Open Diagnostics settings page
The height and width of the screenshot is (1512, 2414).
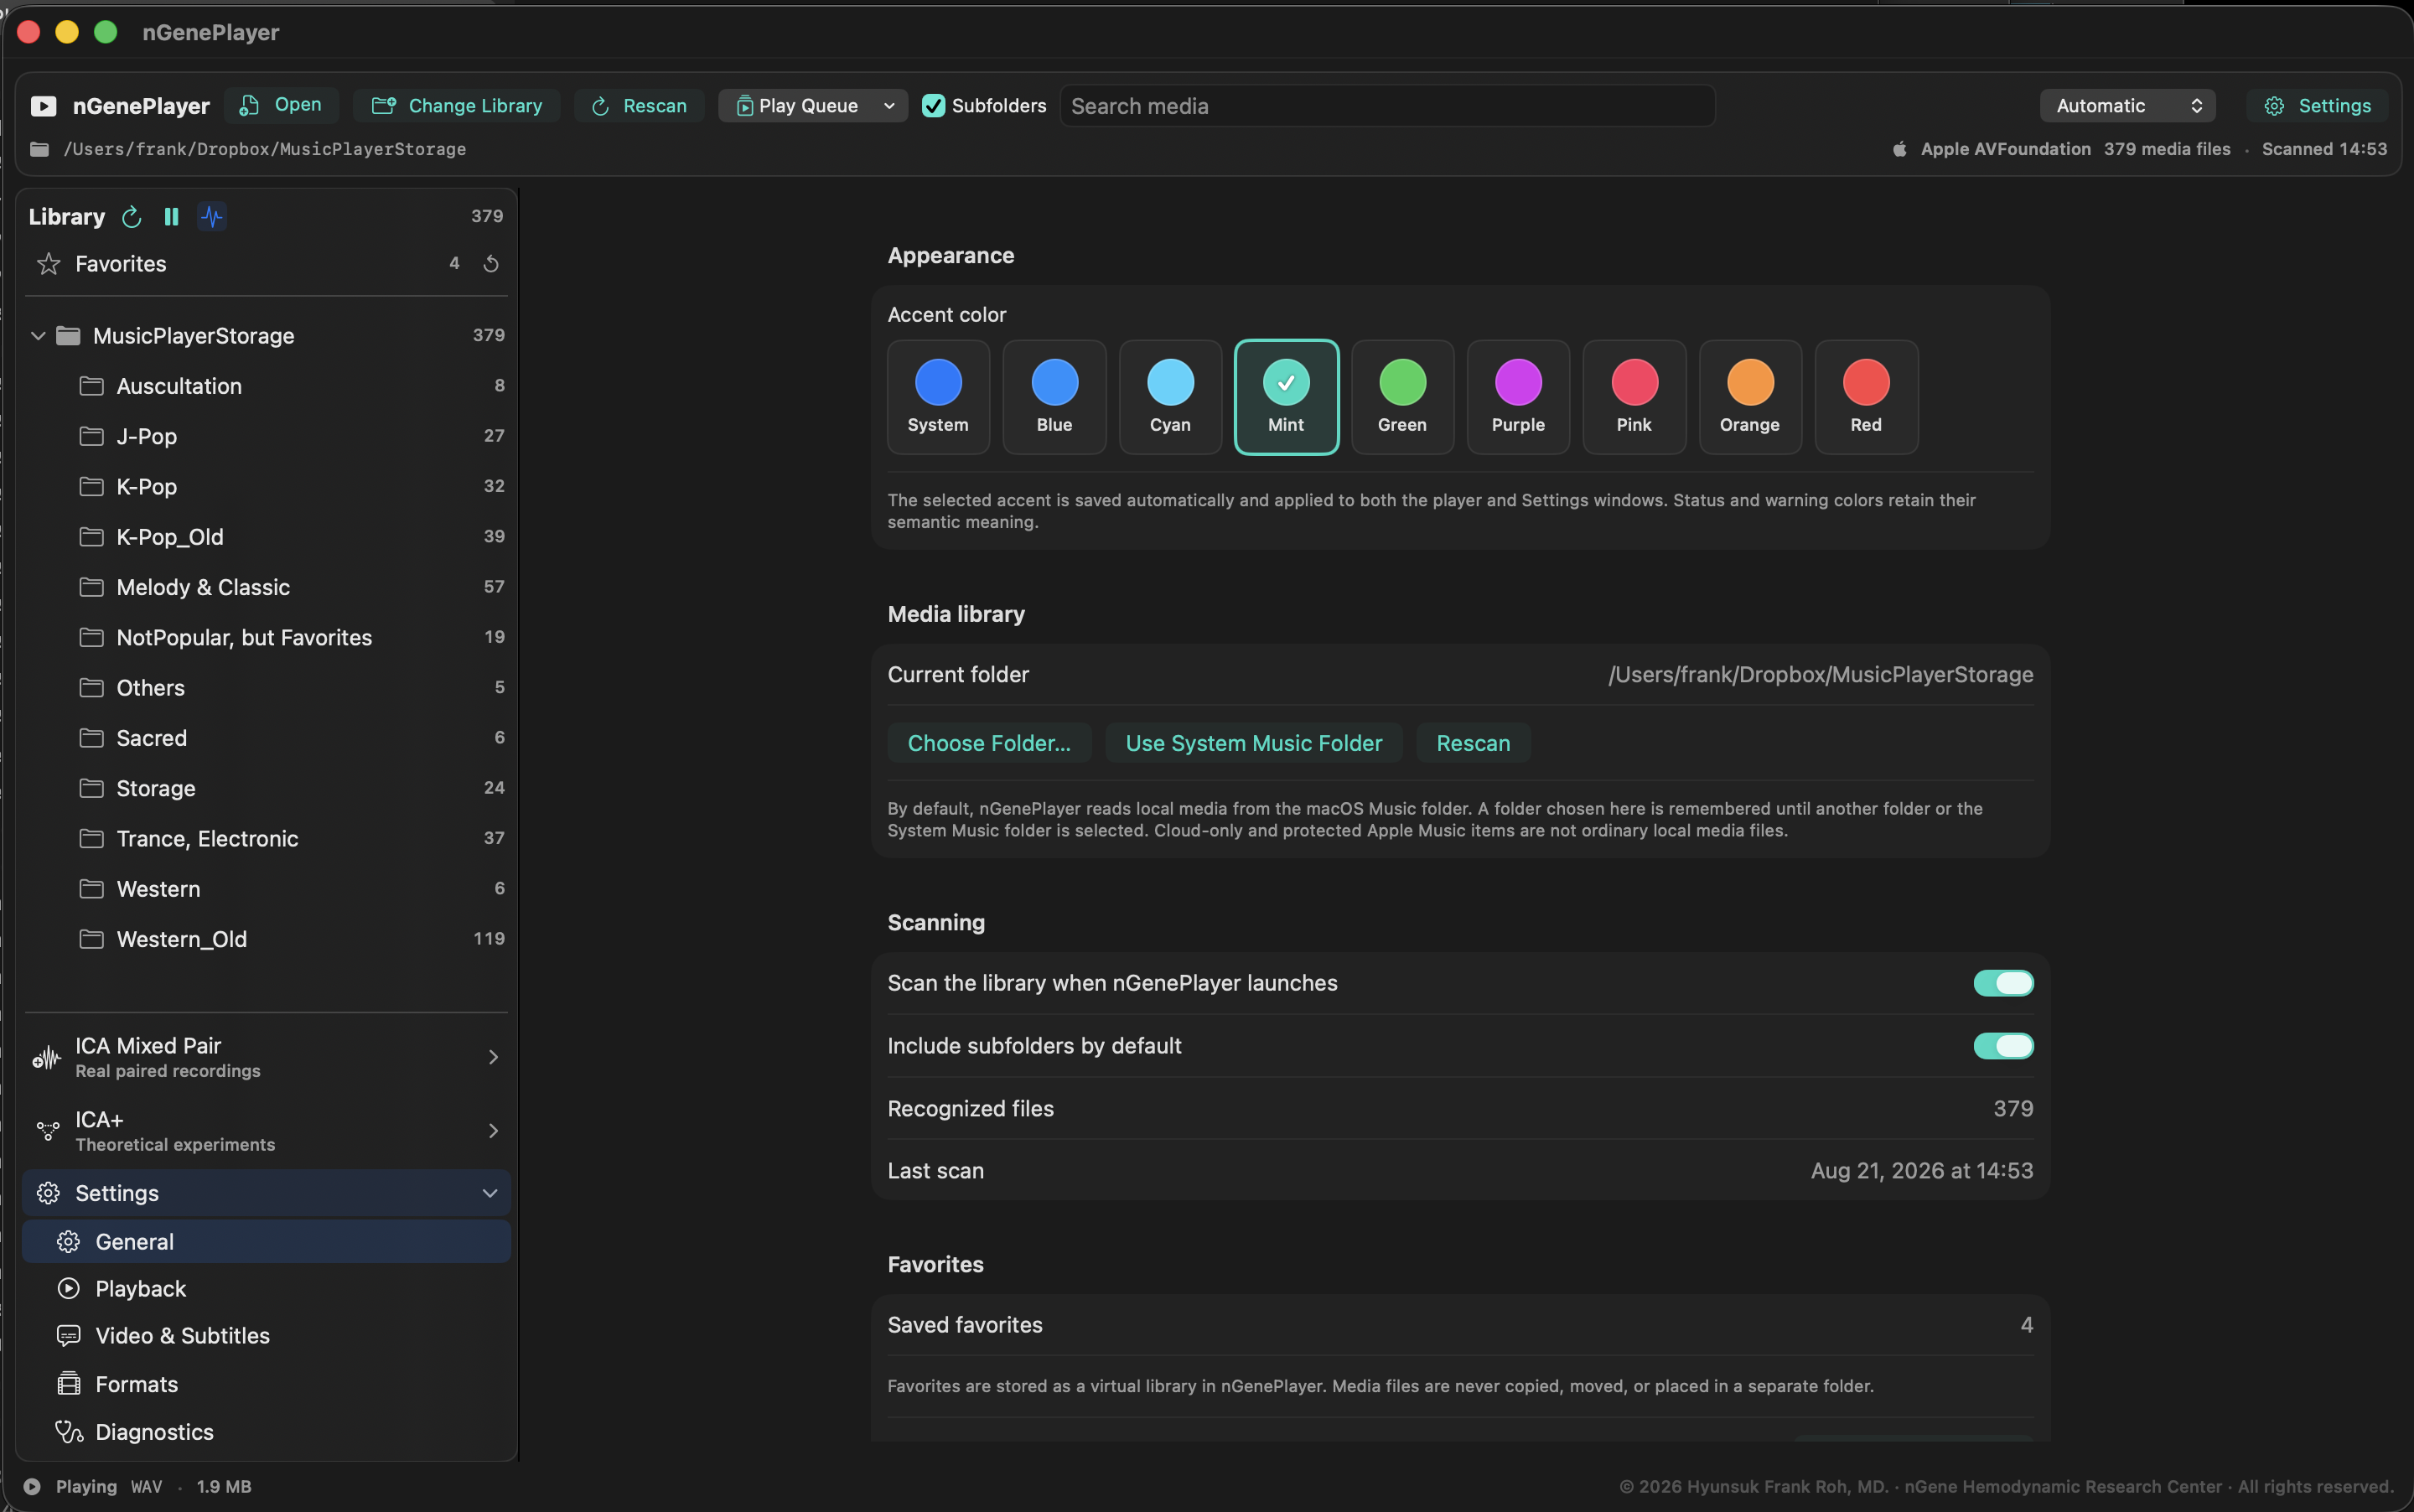[267, 1432]
